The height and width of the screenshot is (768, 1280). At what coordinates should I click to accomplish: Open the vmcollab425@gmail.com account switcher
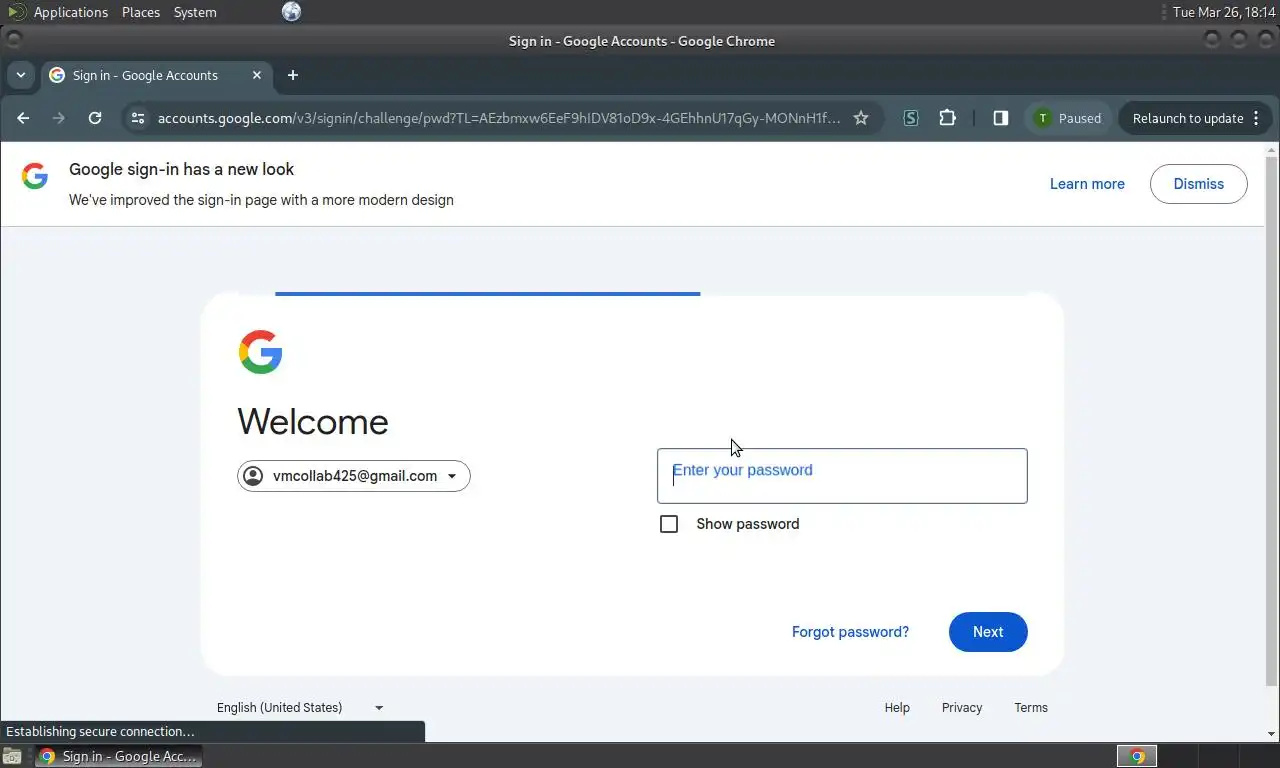354,476
